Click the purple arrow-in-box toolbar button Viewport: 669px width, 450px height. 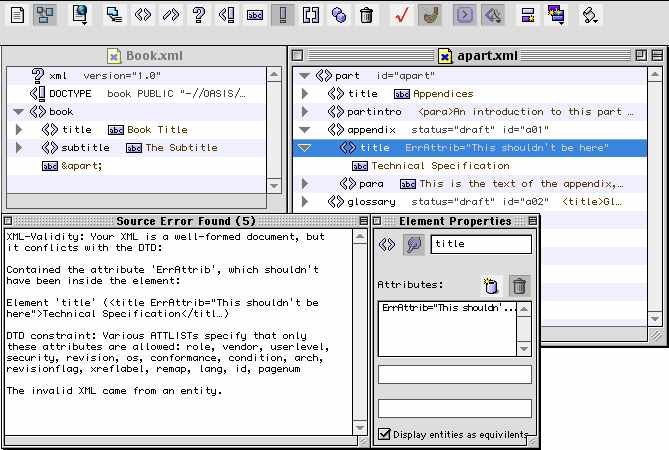[x=464, y=15]
